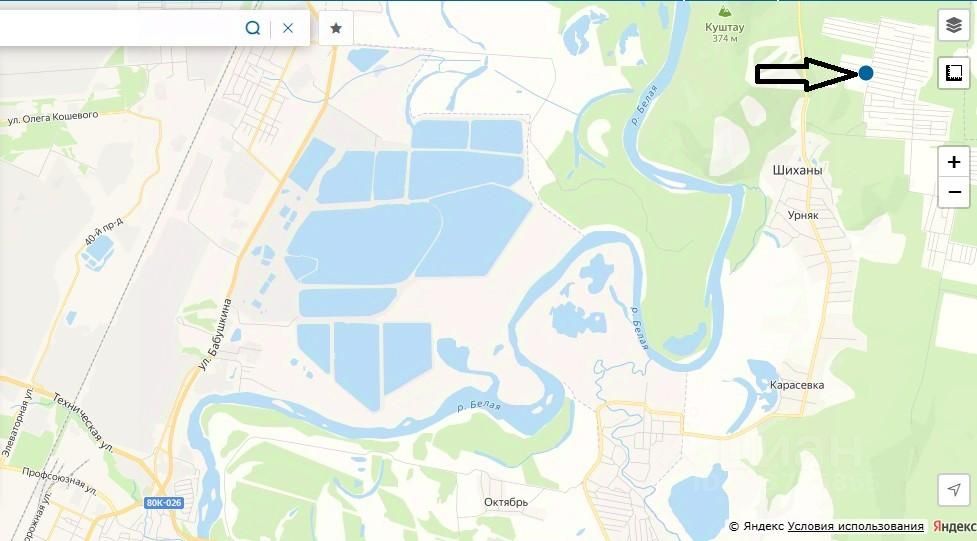The height and width of the screenshot is (541, 977).
Task: Activate the ruler measurement tool
Action: 953,72
